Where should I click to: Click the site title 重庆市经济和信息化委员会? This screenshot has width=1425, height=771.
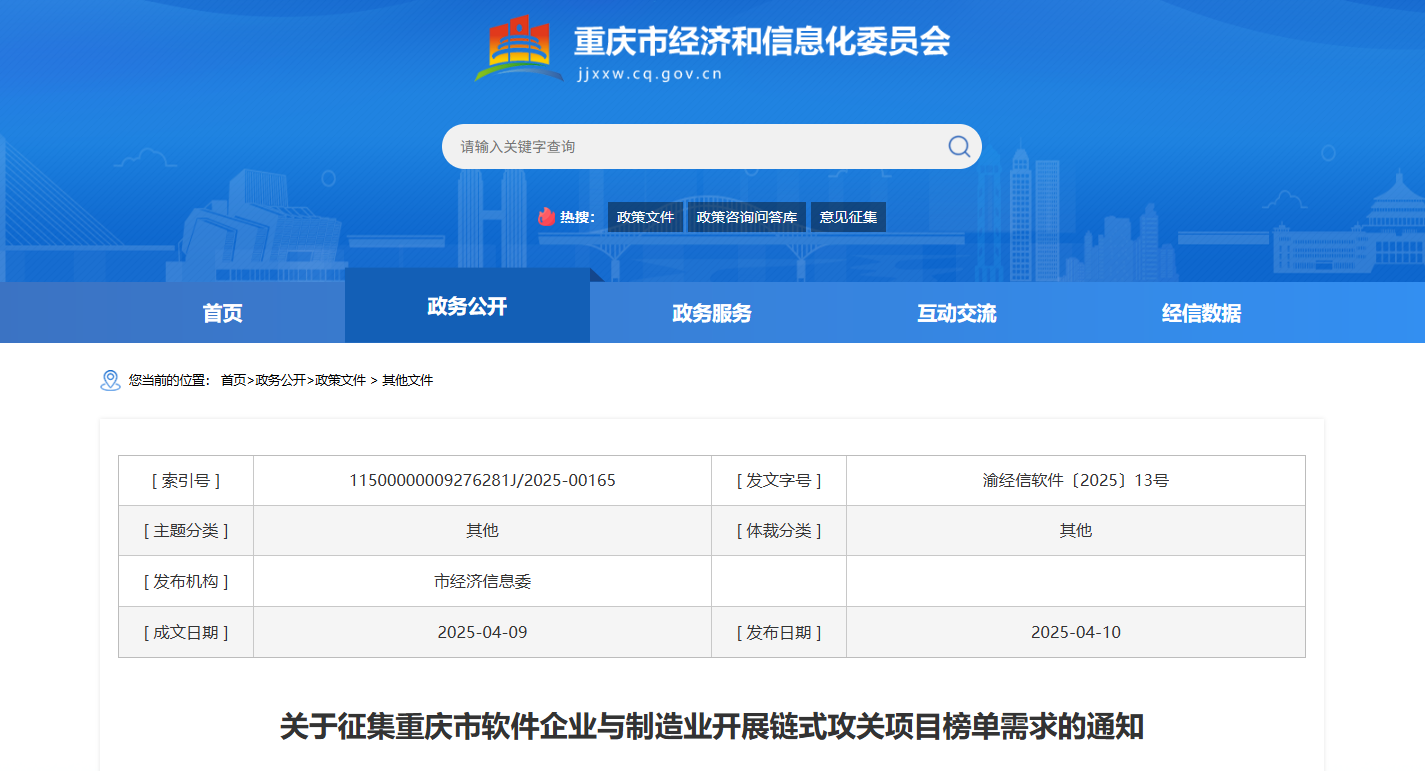point(761,41)
